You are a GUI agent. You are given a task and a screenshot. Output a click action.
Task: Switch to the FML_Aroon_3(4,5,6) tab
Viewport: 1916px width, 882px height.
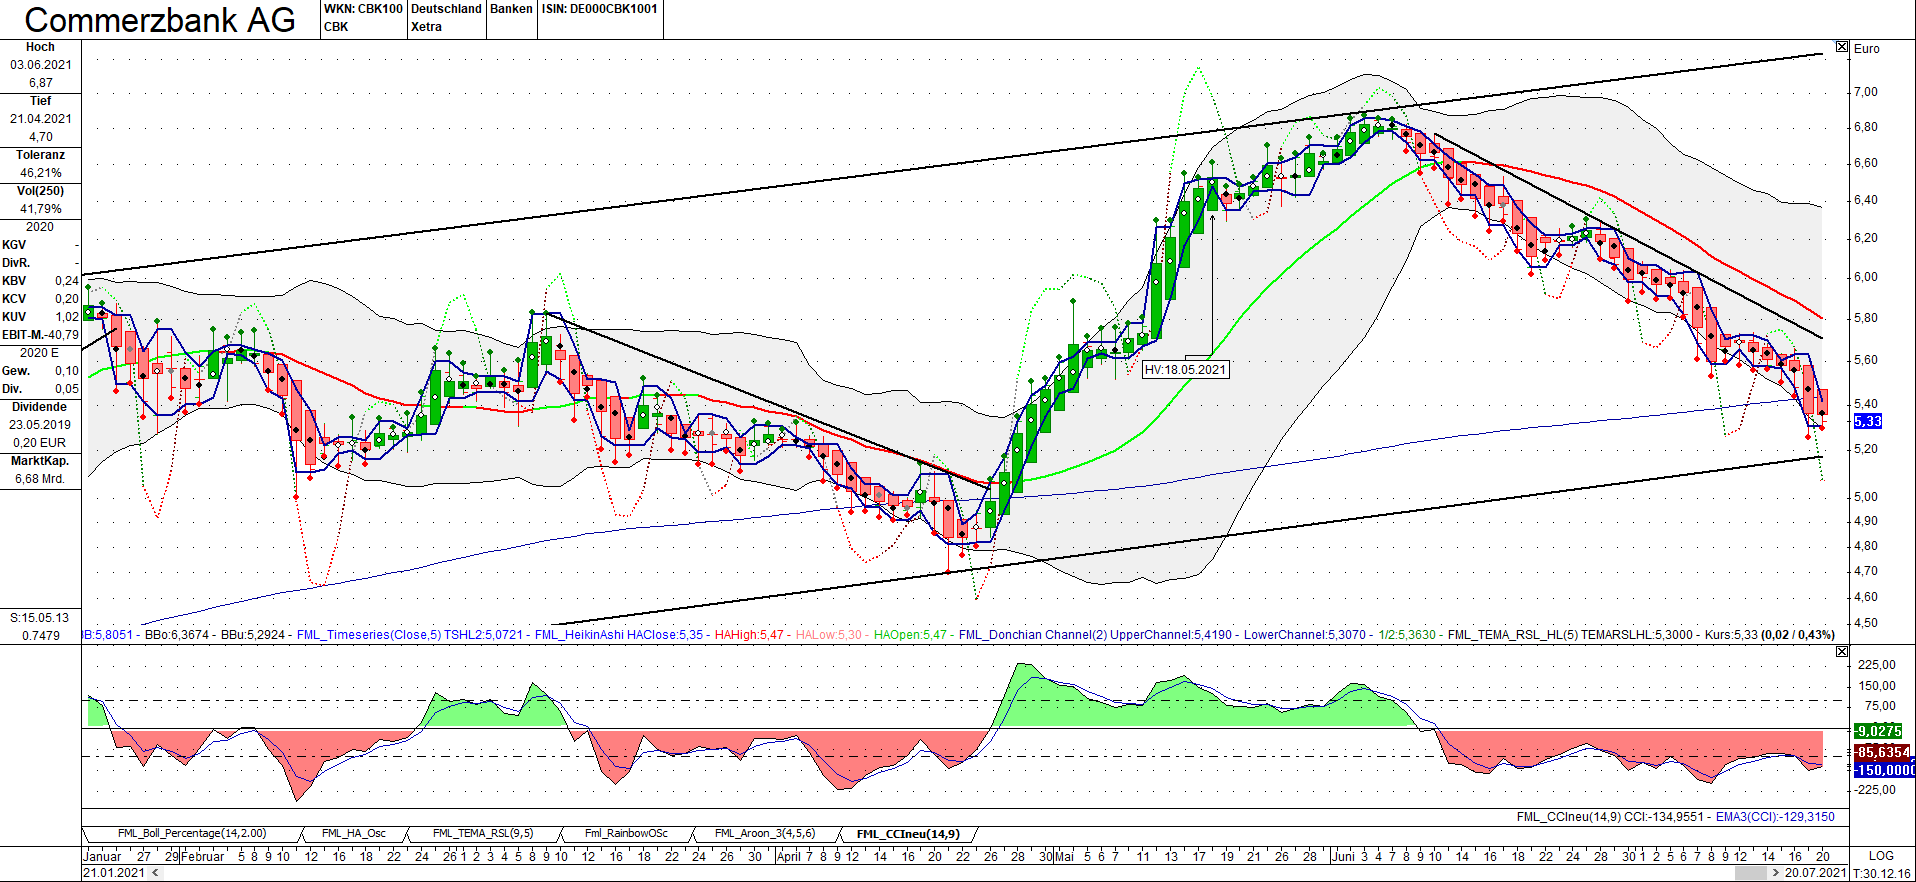tap(765, 834)
